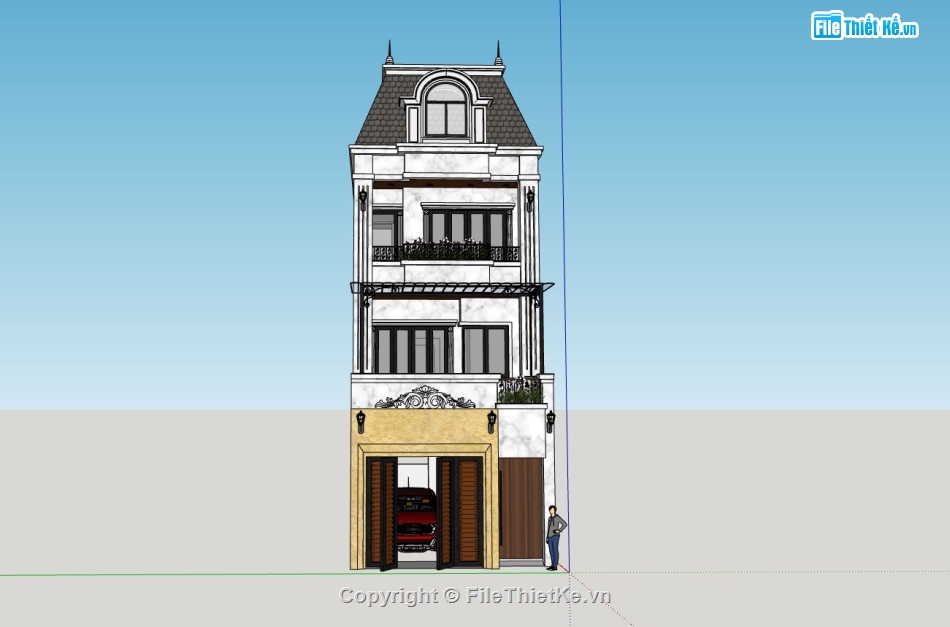Select the left open garage door panel
Viewport: 950px width, 627px height.
point(382,513)
